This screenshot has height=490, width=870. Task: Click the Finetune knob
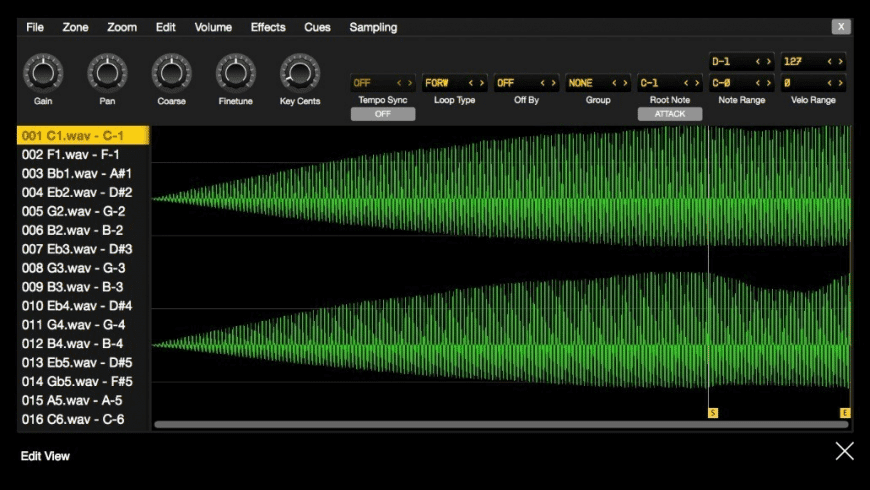[235, 73]
